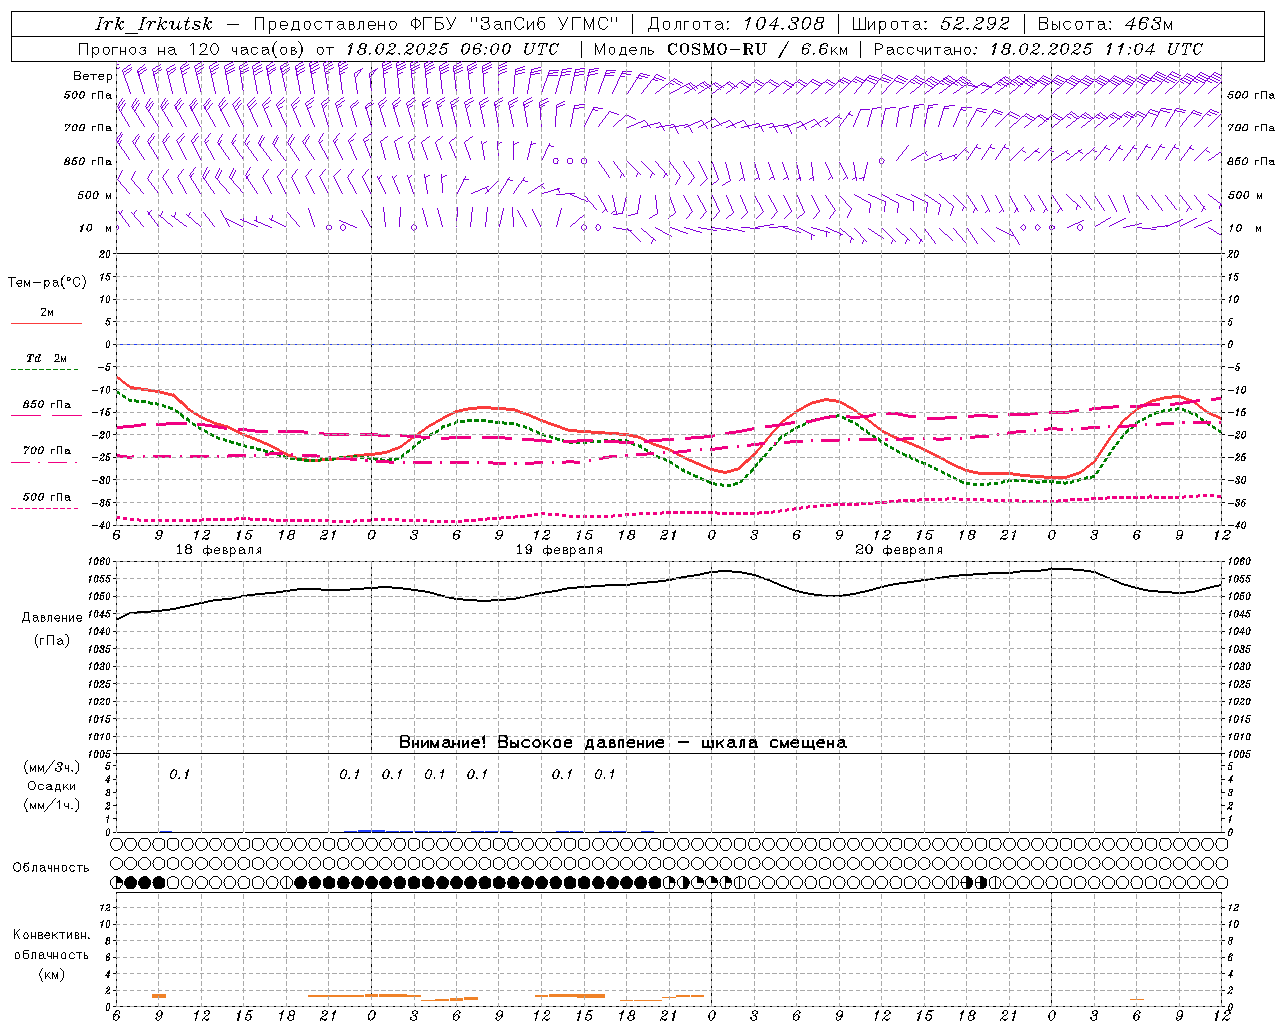Click the longitude value "Долгота: 104.308"
The height and width of the screenshot is (1024, 1280).
(x=736, y=24)
